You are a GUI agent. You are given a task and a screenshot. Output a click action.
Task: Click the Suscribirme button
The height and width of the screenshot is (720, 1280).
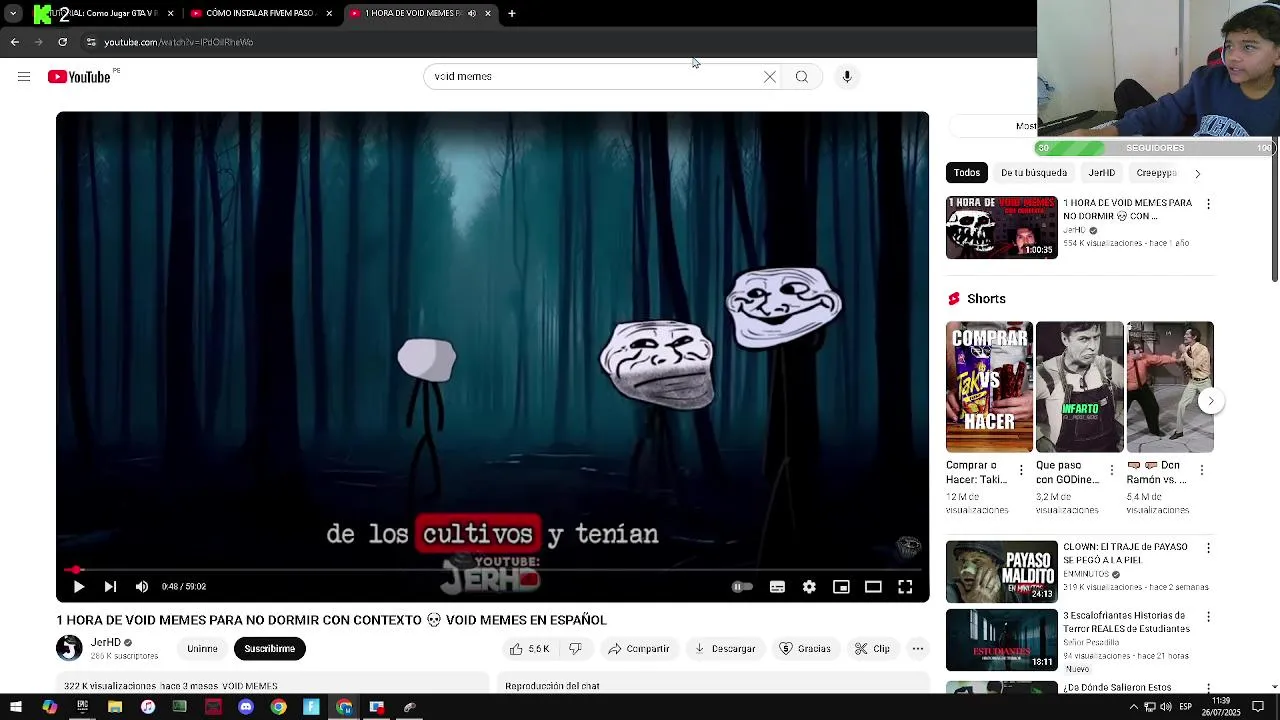pos(270,649)
